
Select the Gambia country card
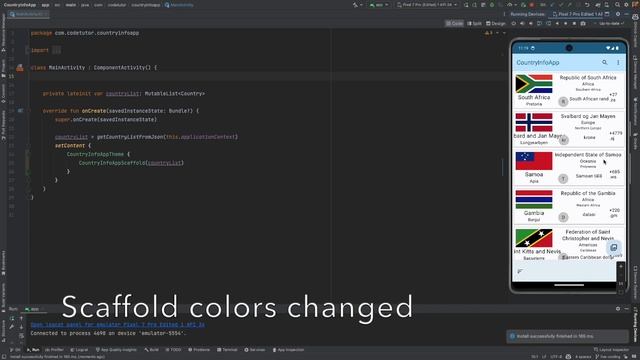[x=569, y=206]
